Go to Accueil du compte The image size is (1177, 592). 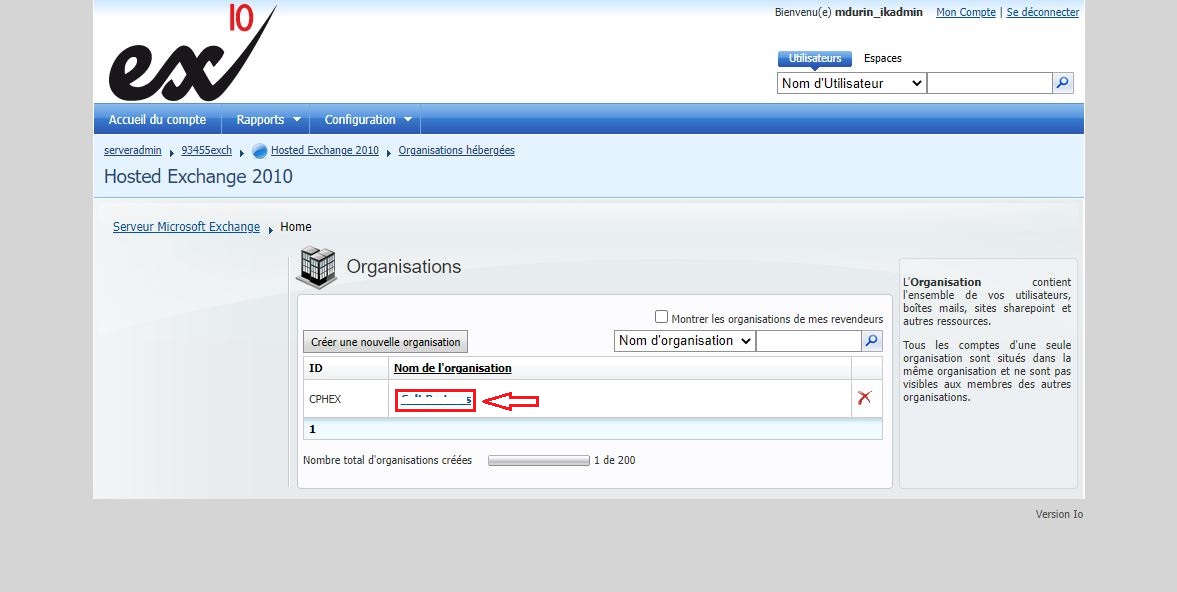158,119
